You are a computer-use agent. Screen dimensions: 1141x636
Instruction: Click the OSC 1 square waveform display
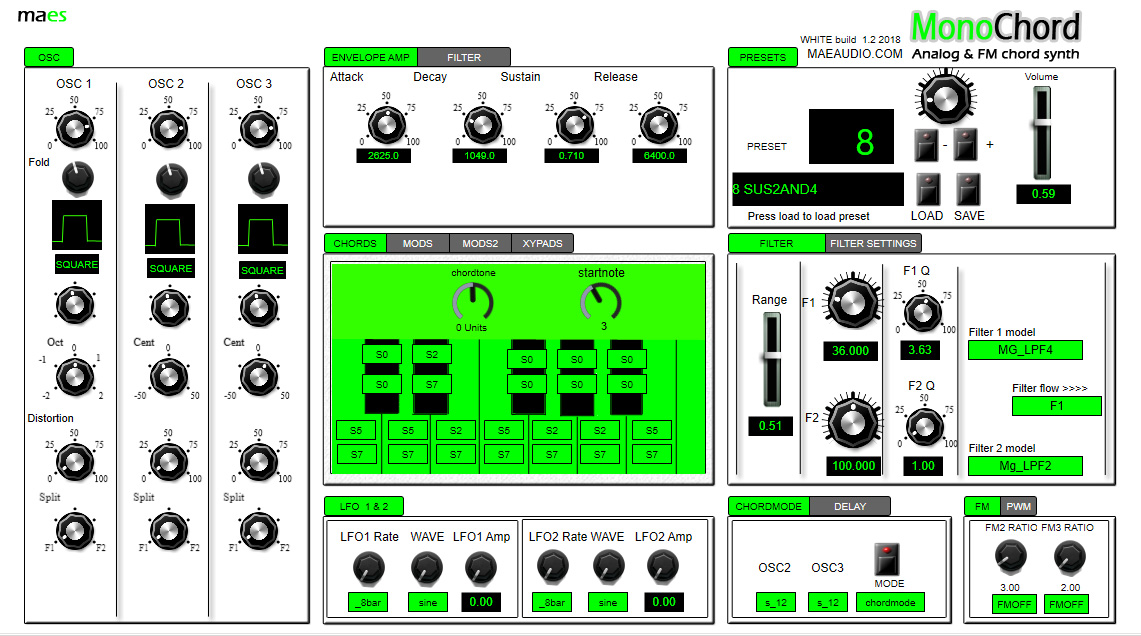pyautogui.click(x=76, y=226)
